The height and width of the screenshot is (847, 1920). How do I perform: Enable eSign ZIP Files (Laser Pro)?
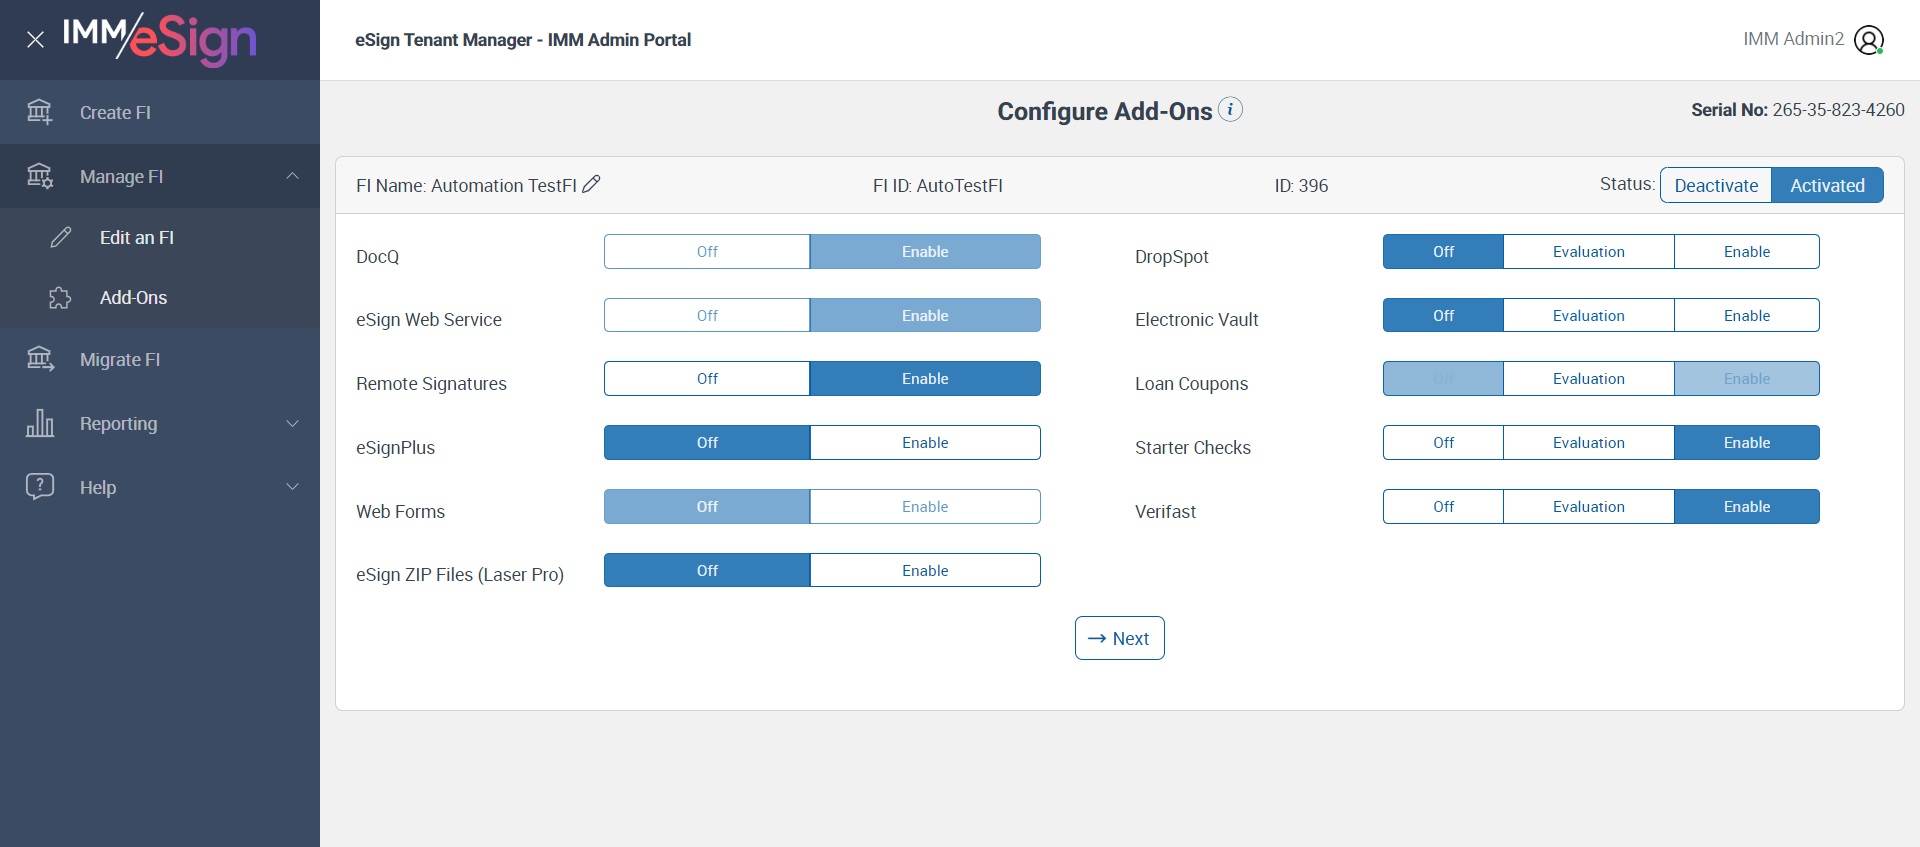point(925,571)
